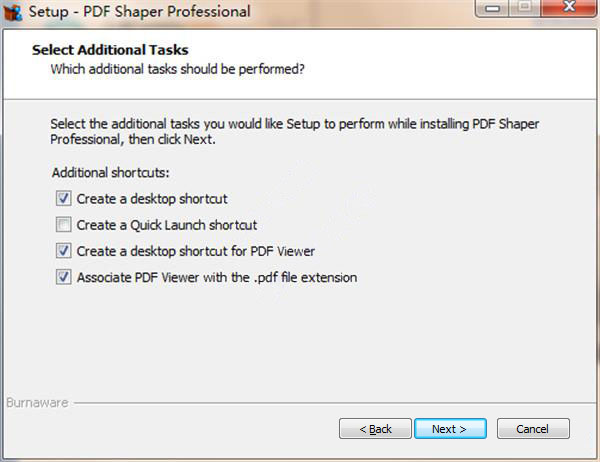Click the Burnaware label near the bottom
Screen dimensions: 600x462
[38, 403]
